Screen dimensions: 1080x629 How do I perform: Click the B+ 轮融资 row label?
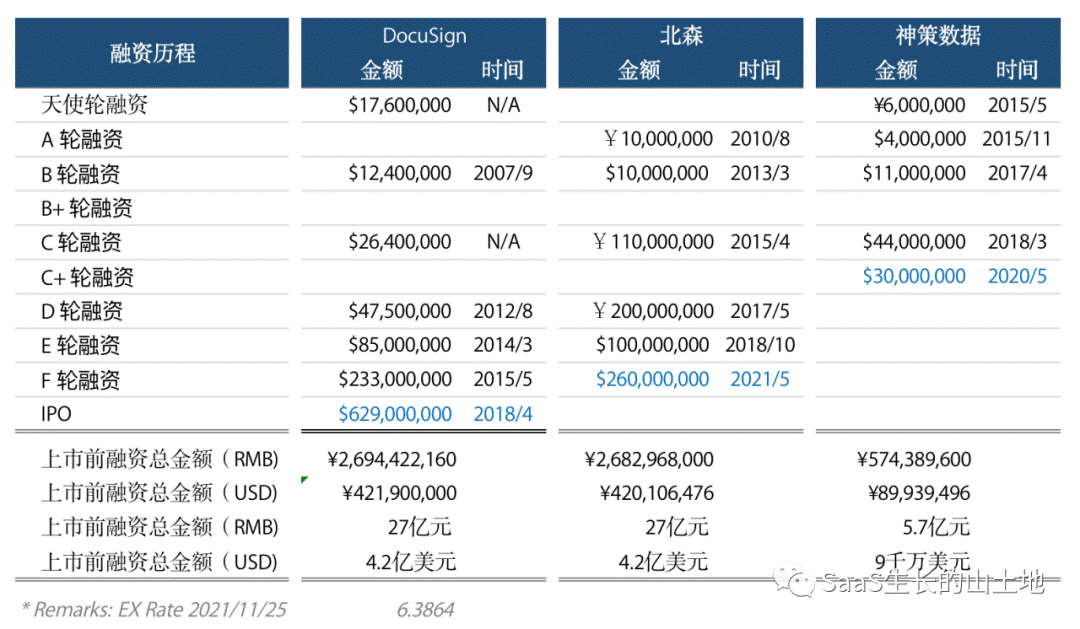point(87,208)
